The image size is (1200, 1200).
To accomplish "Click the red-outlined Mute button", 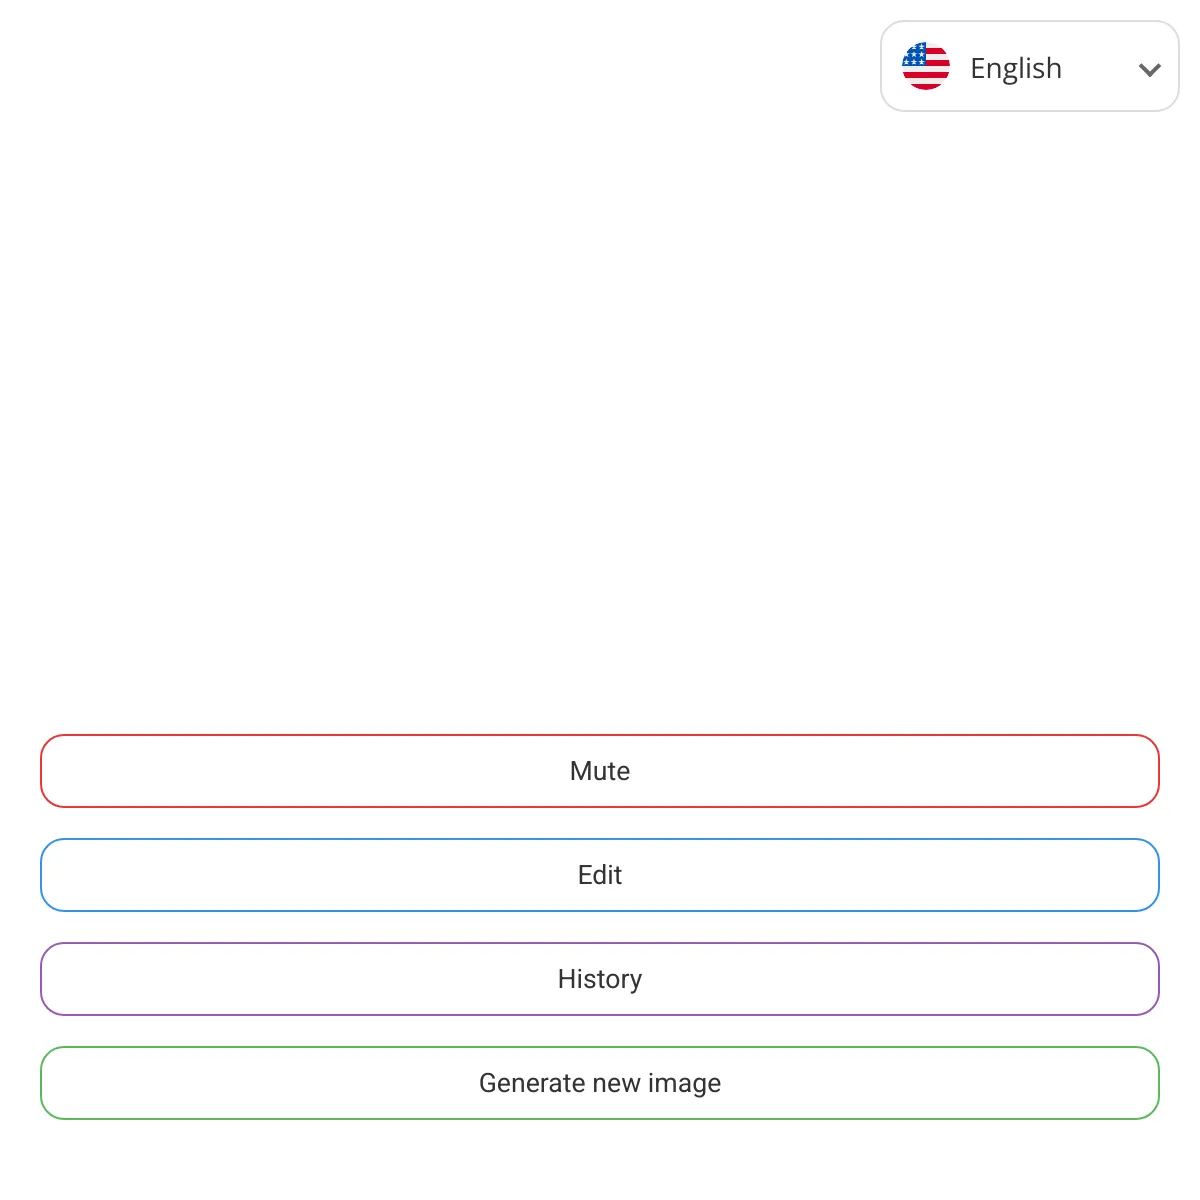I will tap(600, 771).
